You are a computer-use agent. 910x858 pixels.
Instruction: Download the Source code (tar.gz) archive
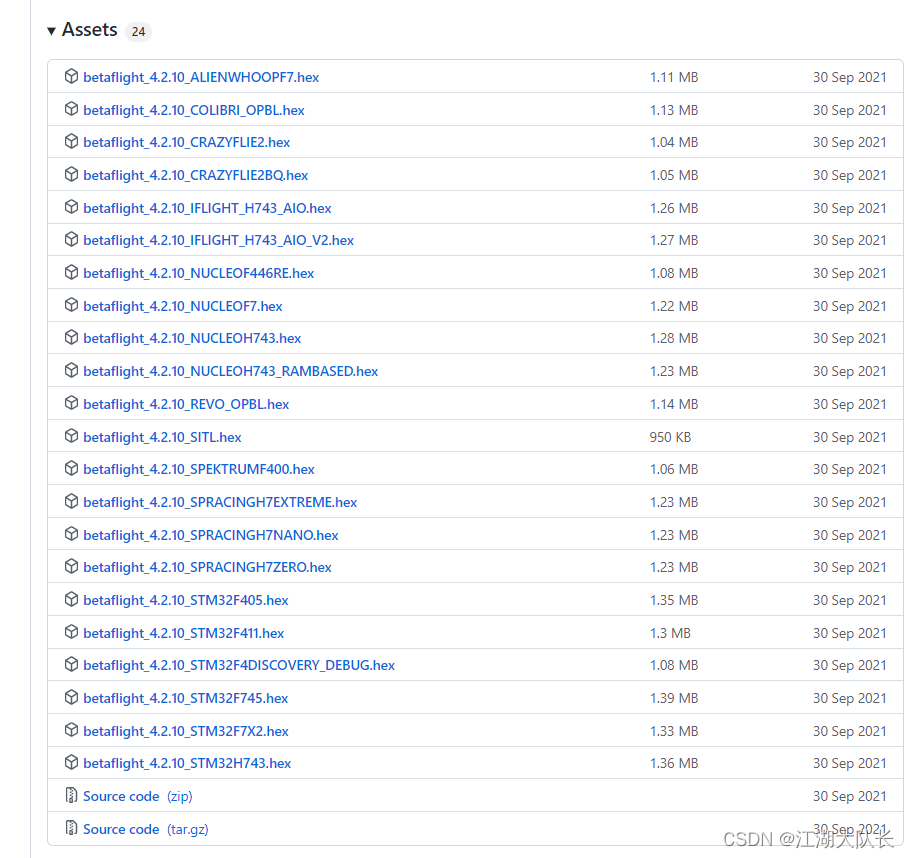[146, 830]
